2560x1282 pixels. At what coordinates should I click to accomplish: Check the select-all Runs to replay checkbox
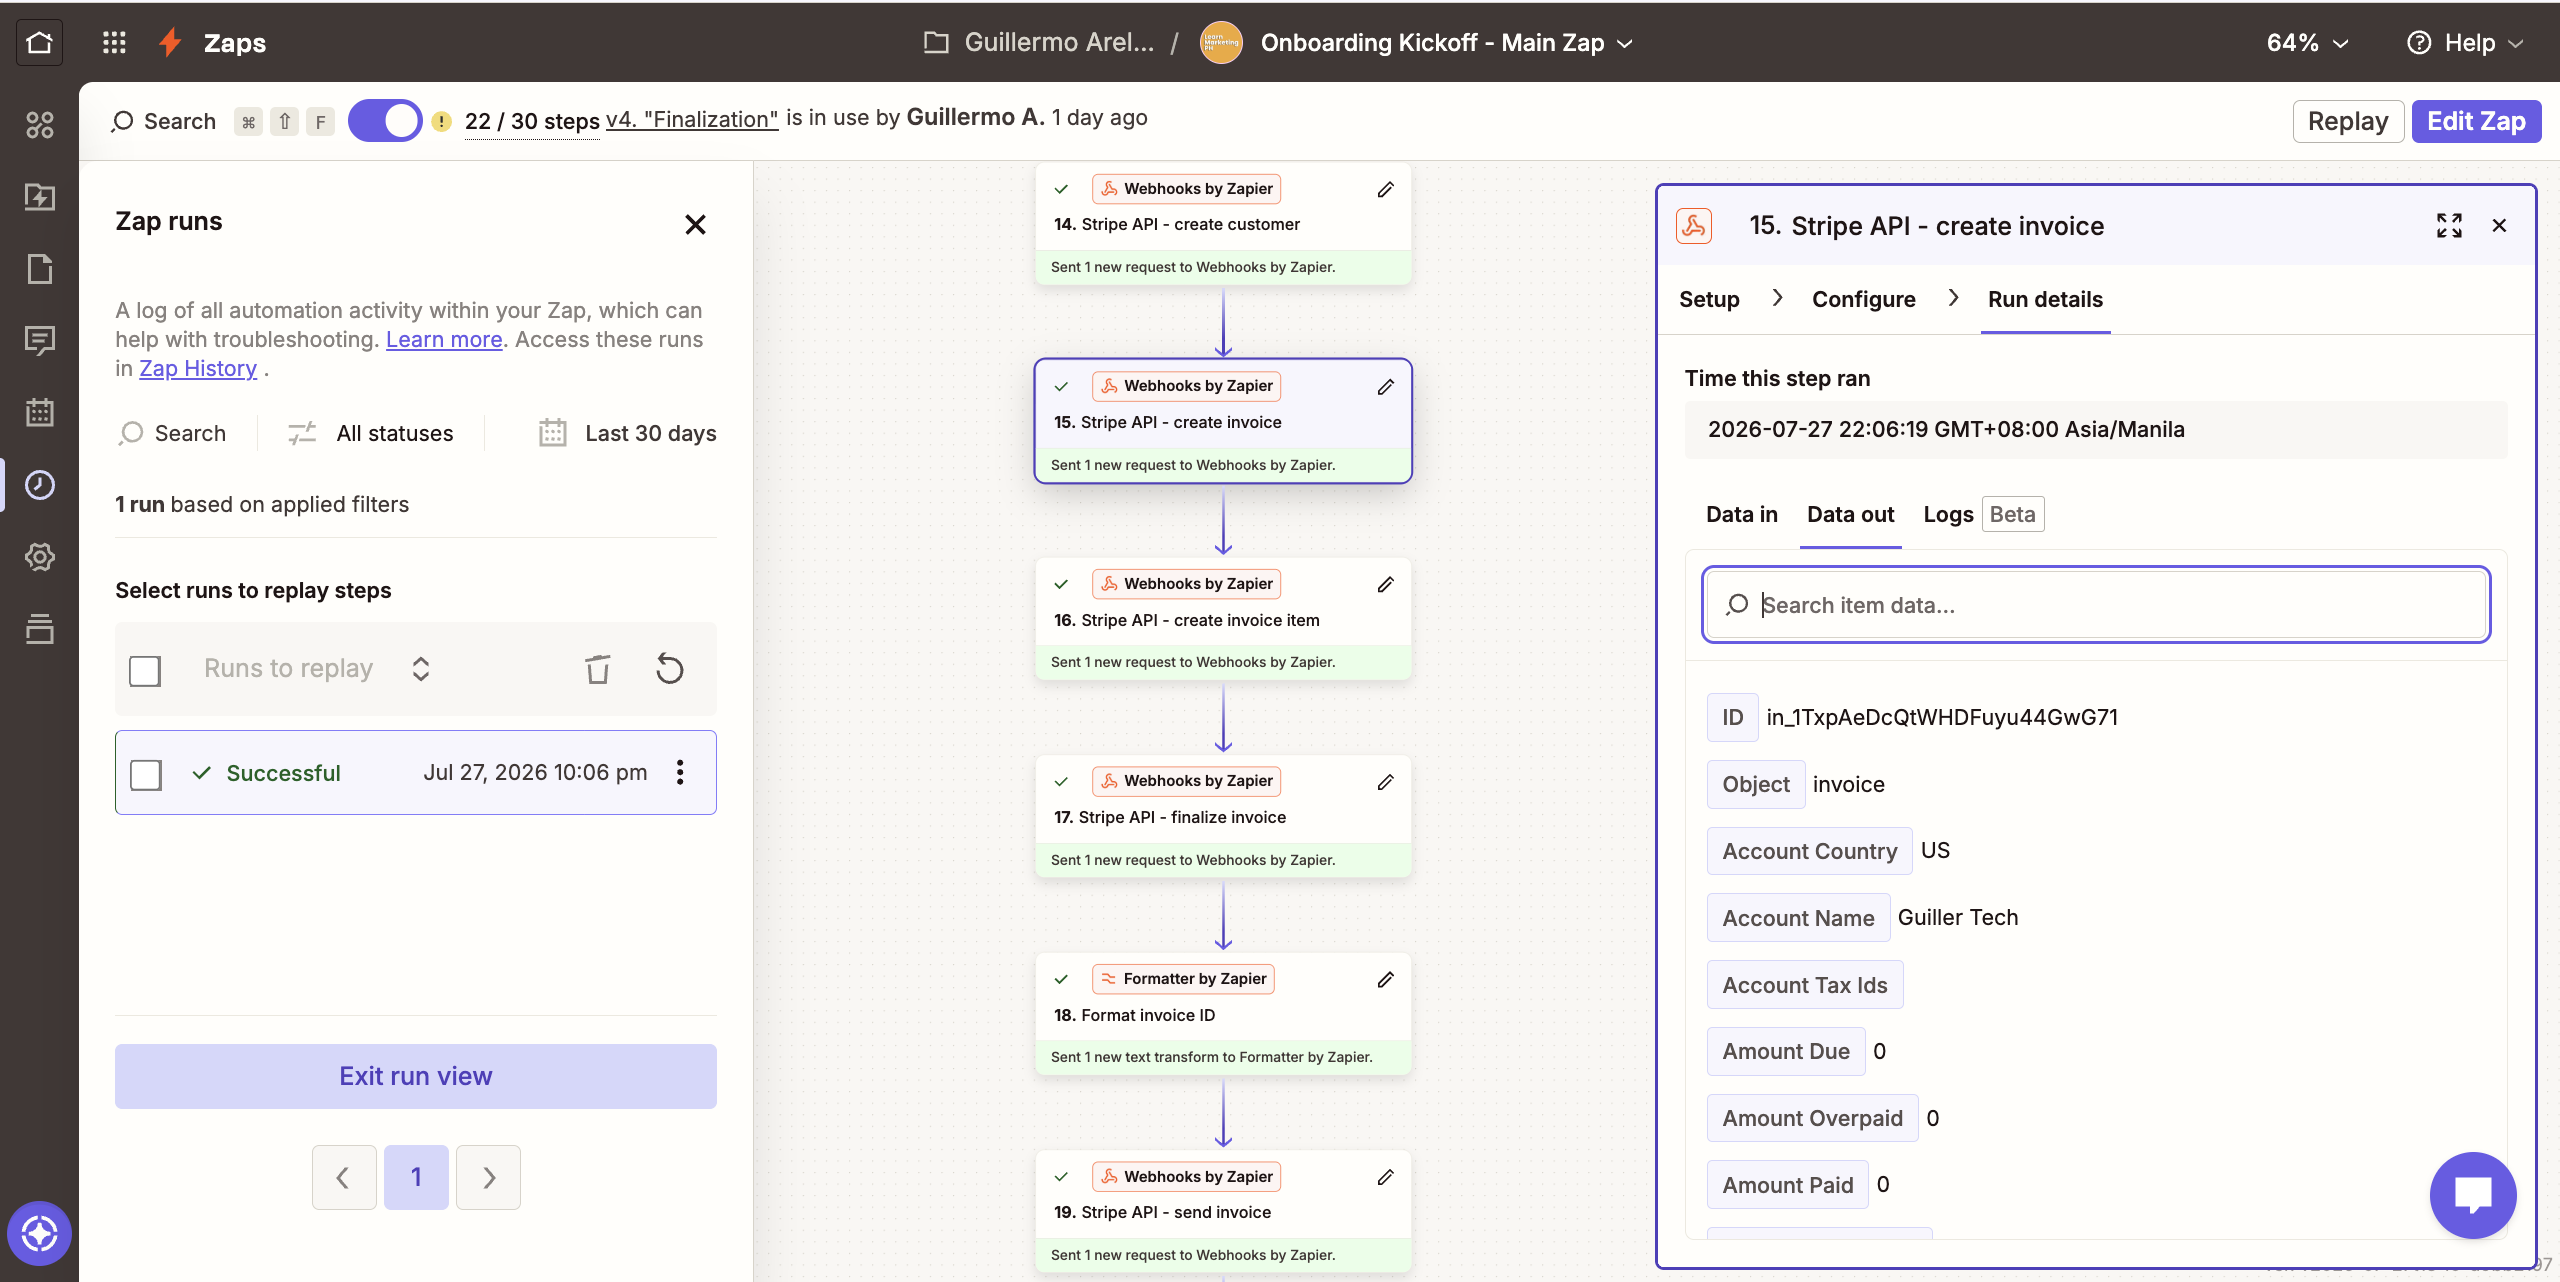[145, 670]
